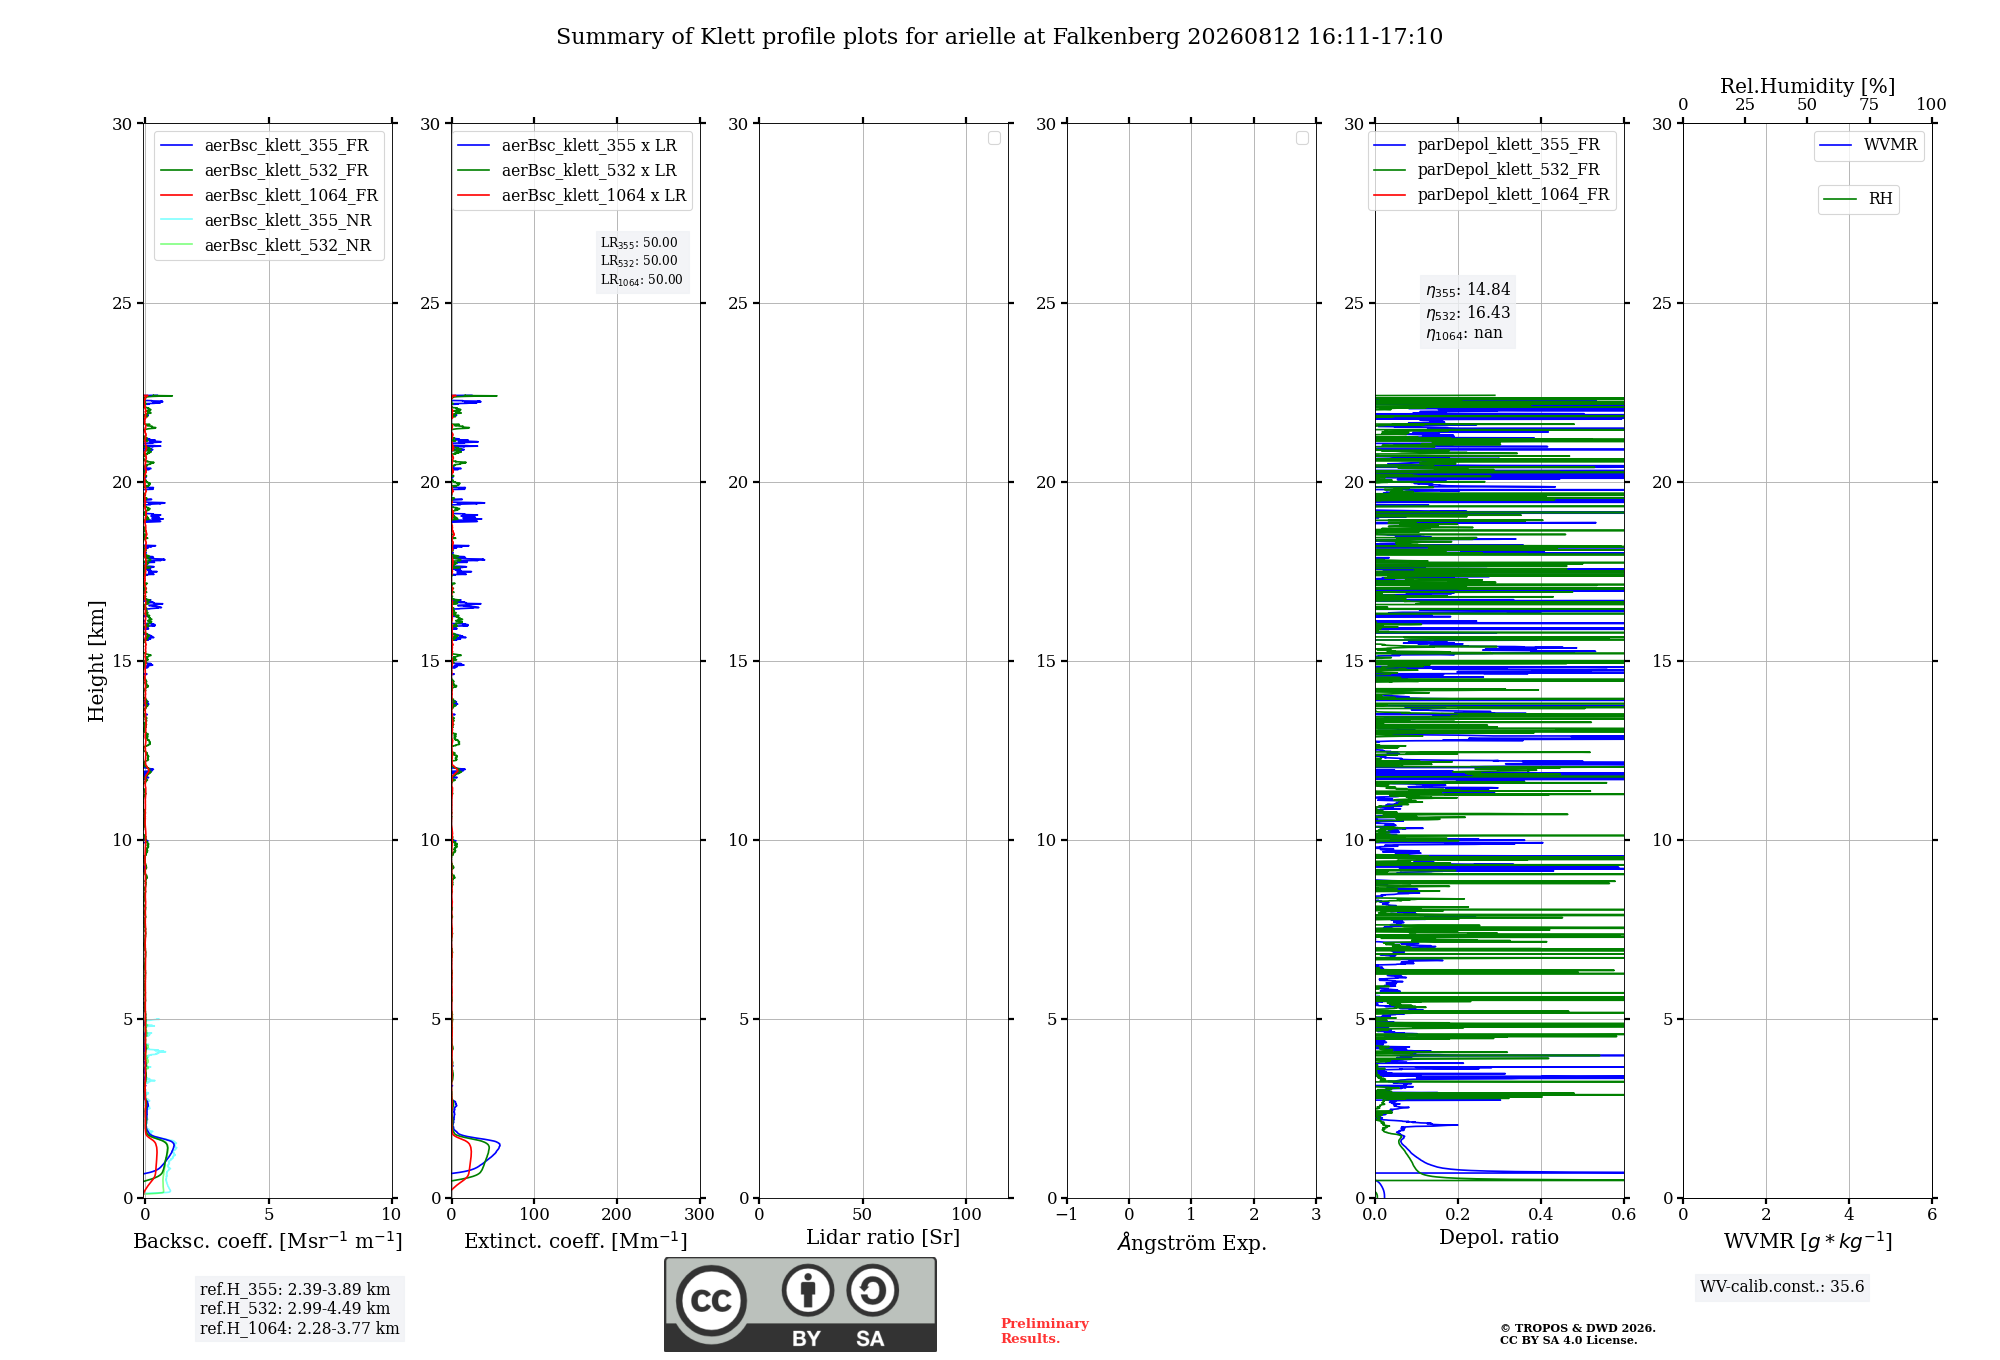Select parDepol_klett_532_FR legend entry
The image size is (2000, 1360).
[1487, 170]
